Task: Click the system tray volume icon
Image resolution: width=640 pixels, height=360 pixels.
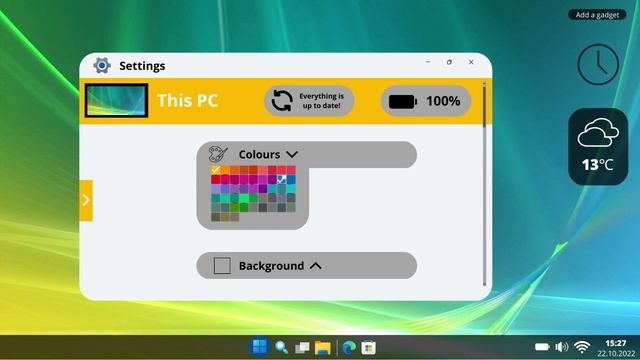Action: point(562,347)
